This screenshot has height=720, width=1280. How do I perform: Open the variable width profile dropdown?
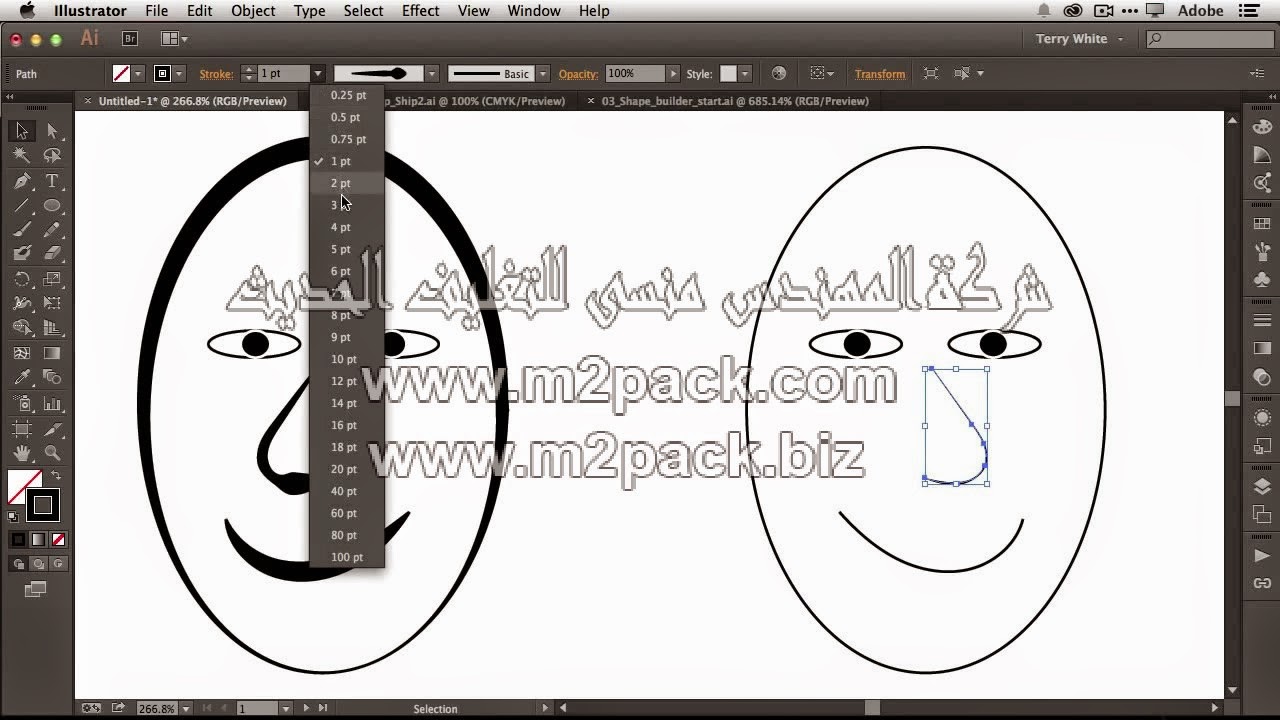click(431, 74)
